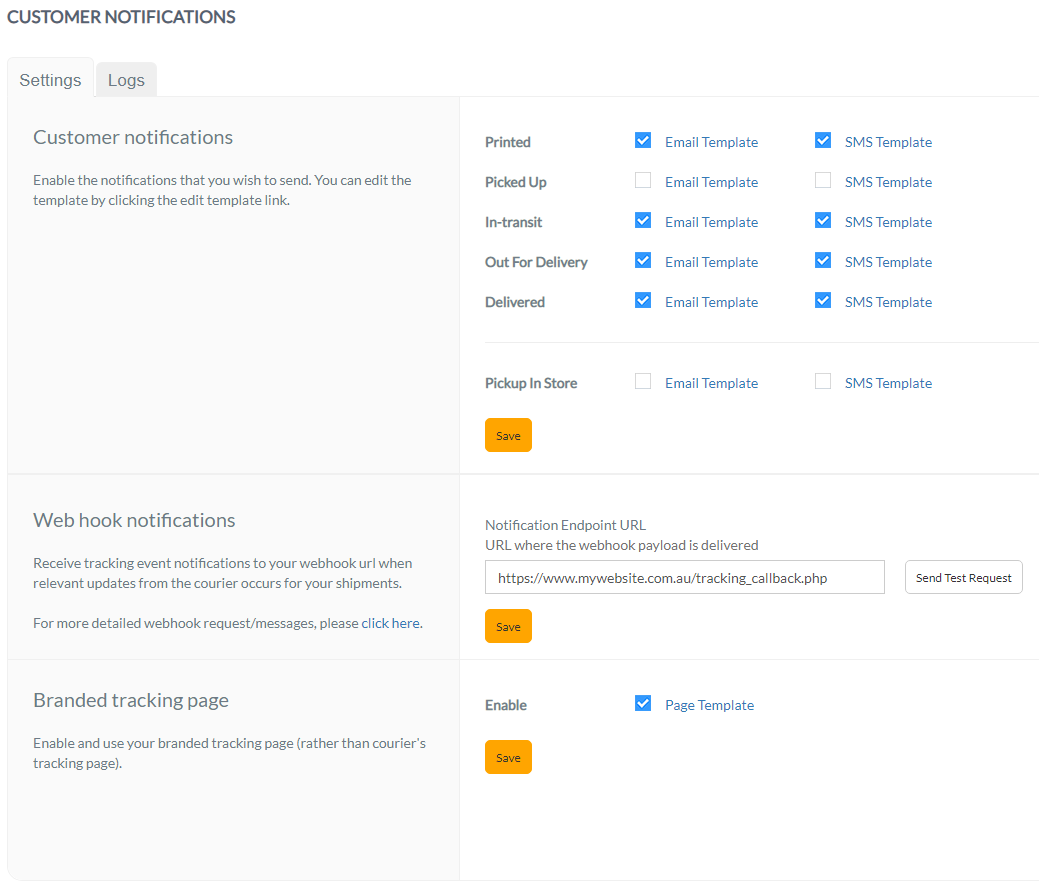
Task: Open the Page Template for branded tracking
Action: [x=709, y=705]
